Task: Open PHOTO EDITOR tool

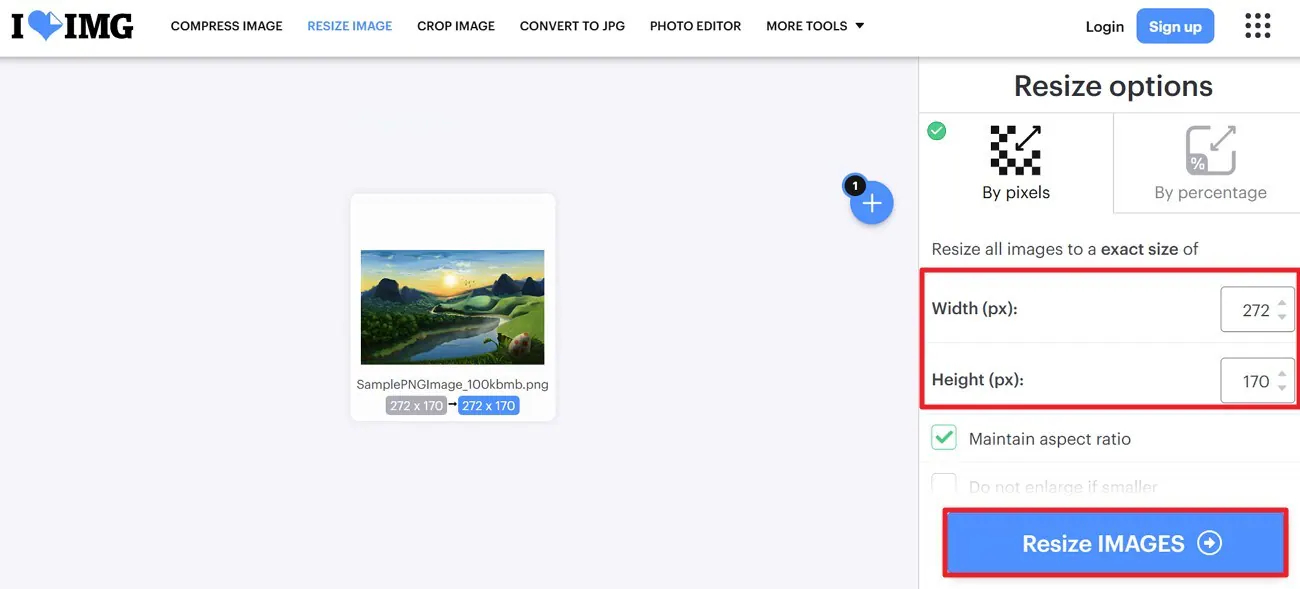Action: tap(696, 26)
